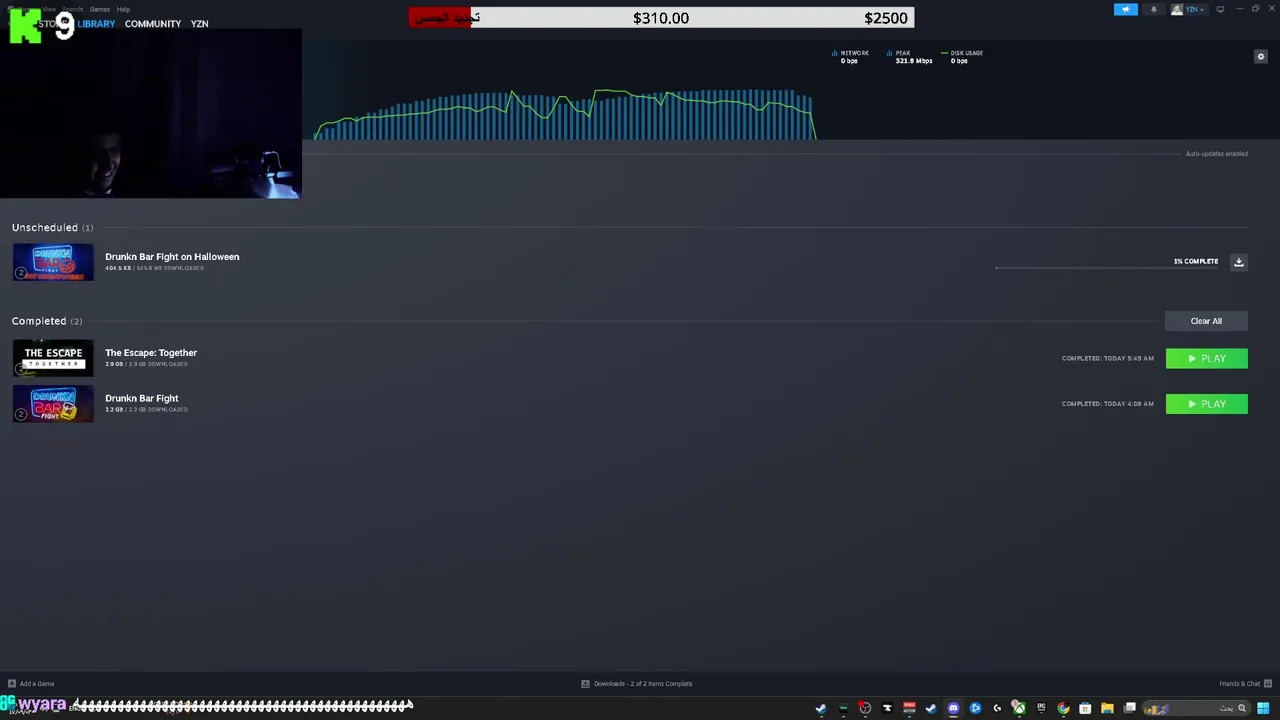The image size is (1280, 720).
Task: Click the Disk Usage legend entry
Action: tap(962, 56)
